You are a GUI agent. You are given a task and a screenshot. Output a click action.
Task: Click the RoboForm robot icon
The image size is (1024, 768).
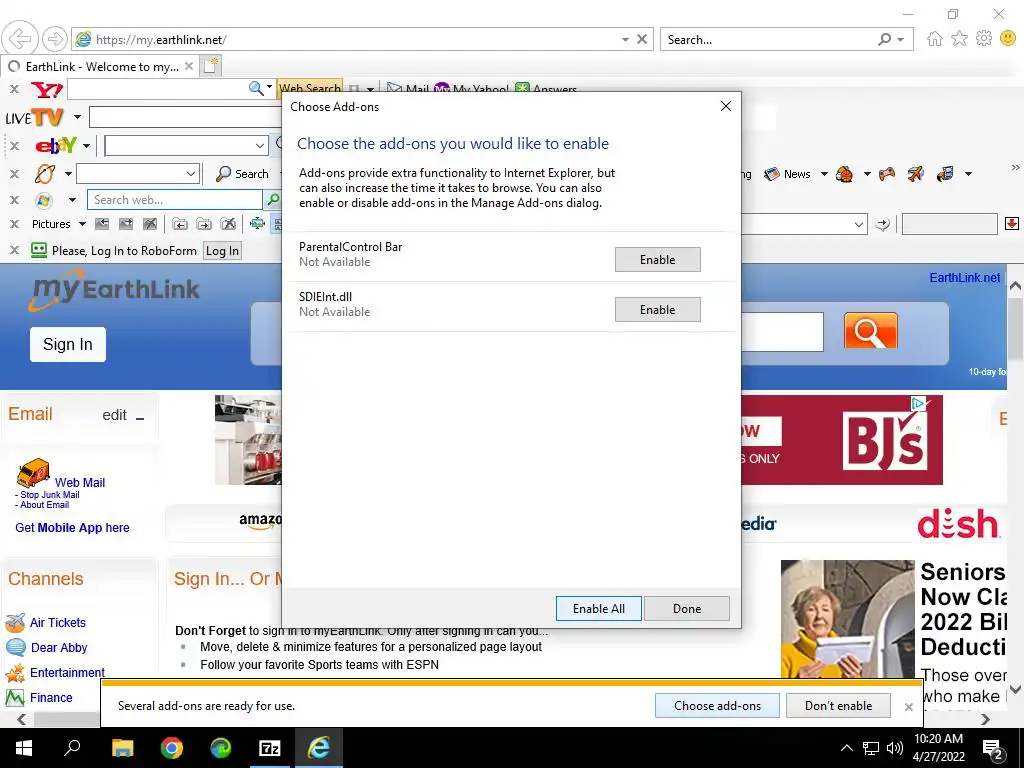(x=39, y=250)
